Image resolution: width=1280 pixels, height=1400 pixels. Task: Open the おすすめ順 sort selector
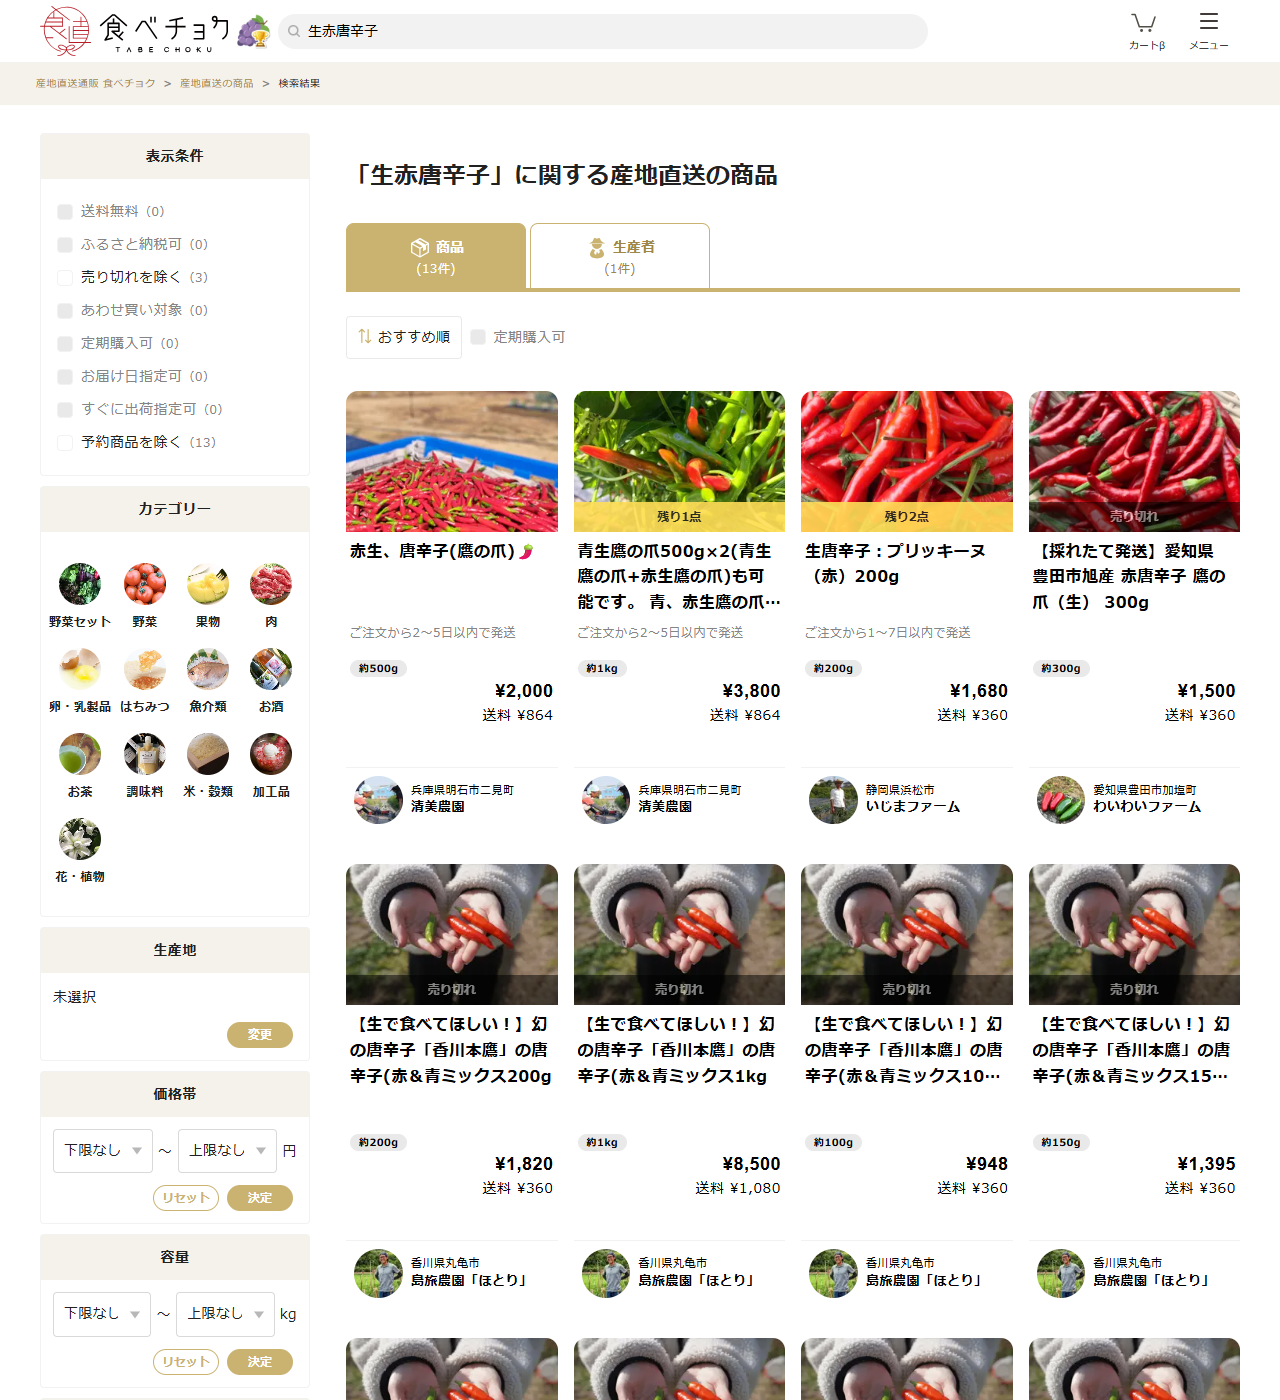point(404,337)
